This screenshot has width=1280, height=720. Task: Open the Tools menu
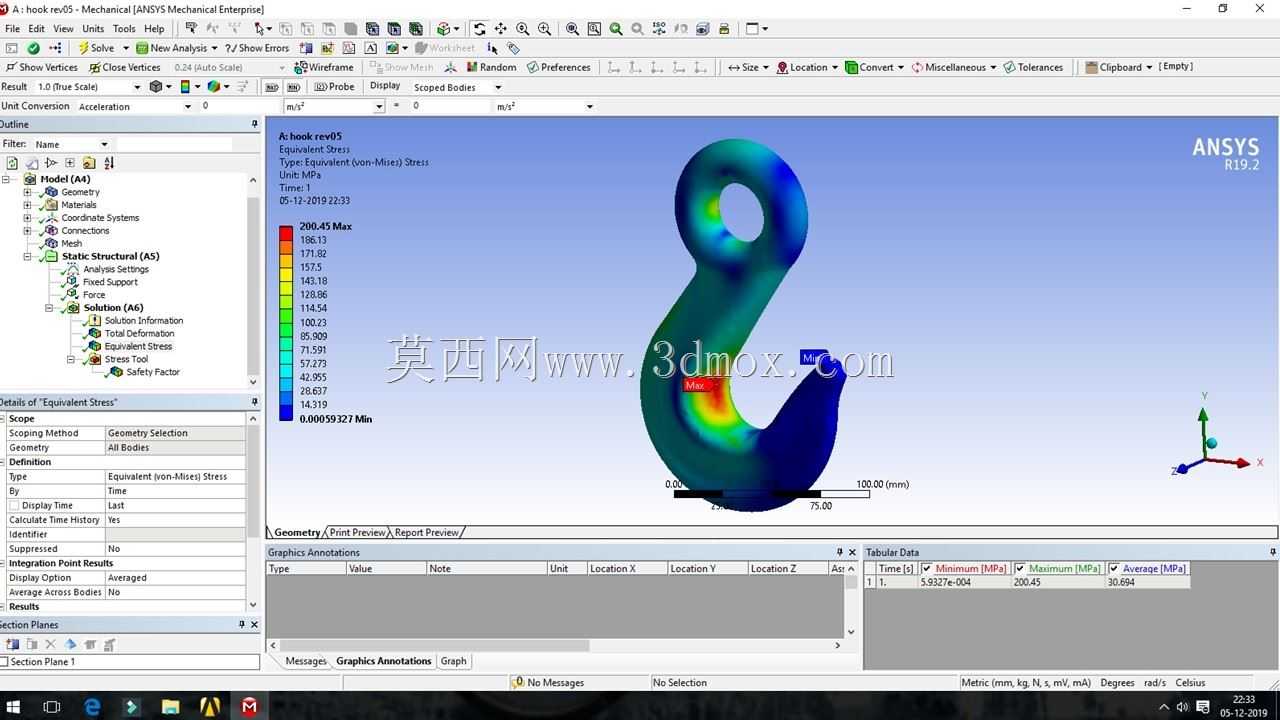click(124, 29)
